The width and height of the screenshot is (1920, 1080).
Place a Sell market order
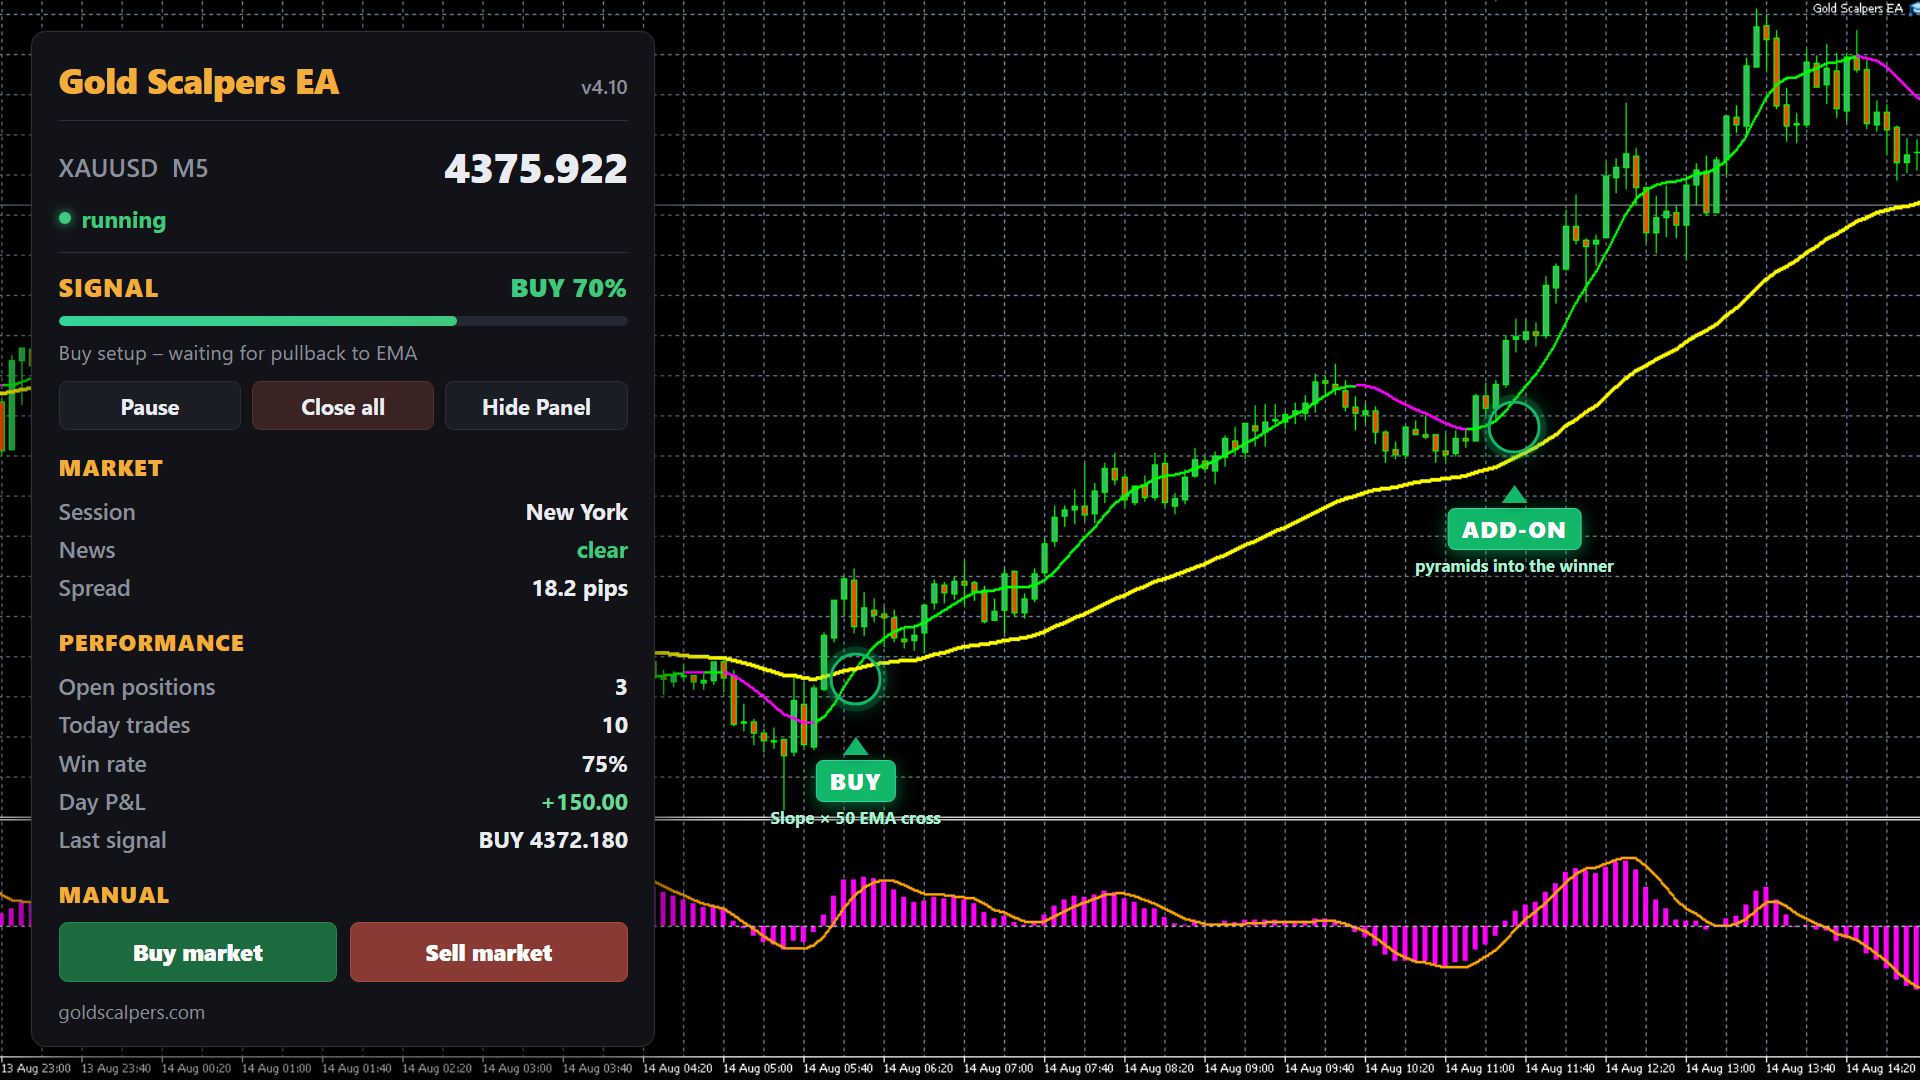(x=489, y=952)
